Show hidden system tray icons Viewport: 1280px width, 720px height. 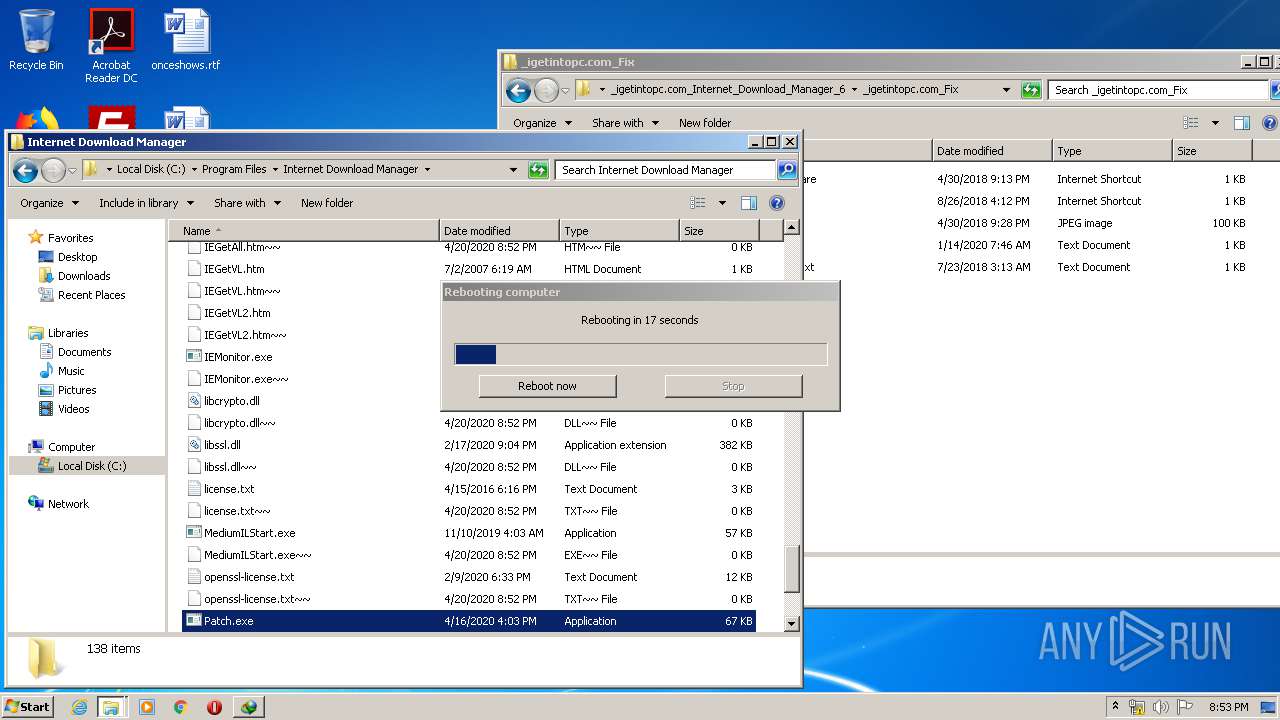click(1115, 707)
